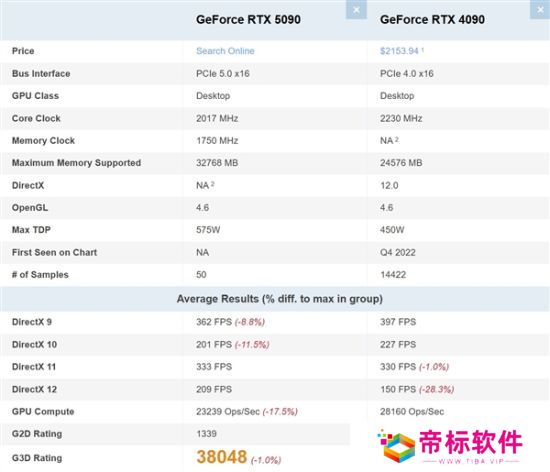Click the GPU Class row label
The height and width of the screenshot is (472, 550).
[35, 96]
